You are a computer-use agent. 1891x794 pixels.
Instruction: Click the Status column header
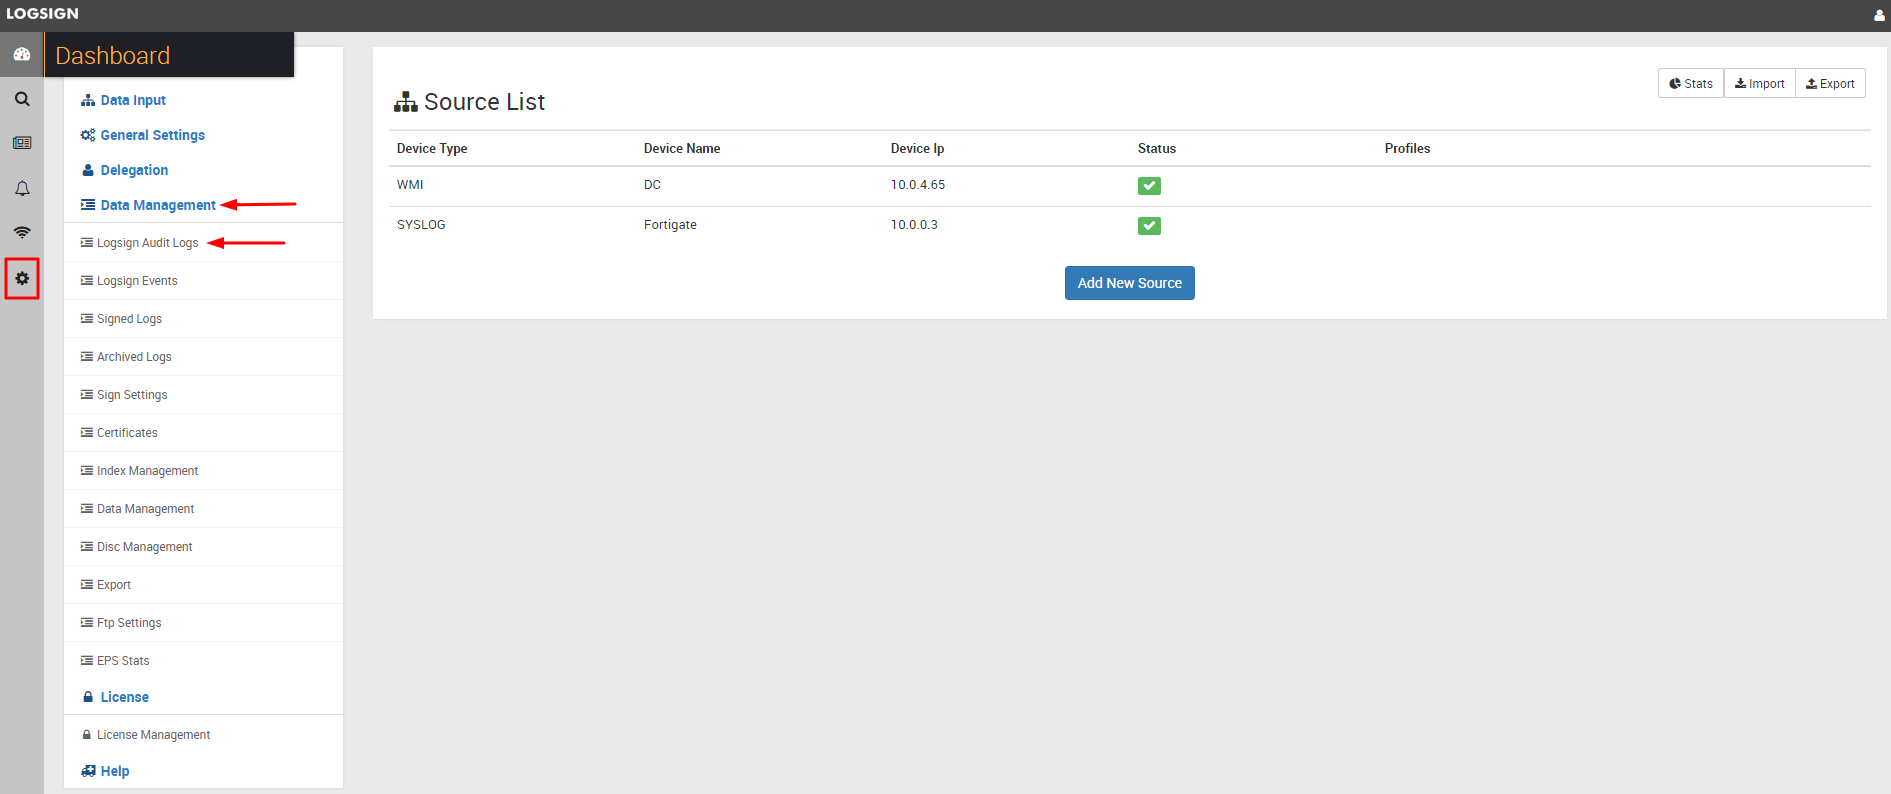(x=1157, y=148)
